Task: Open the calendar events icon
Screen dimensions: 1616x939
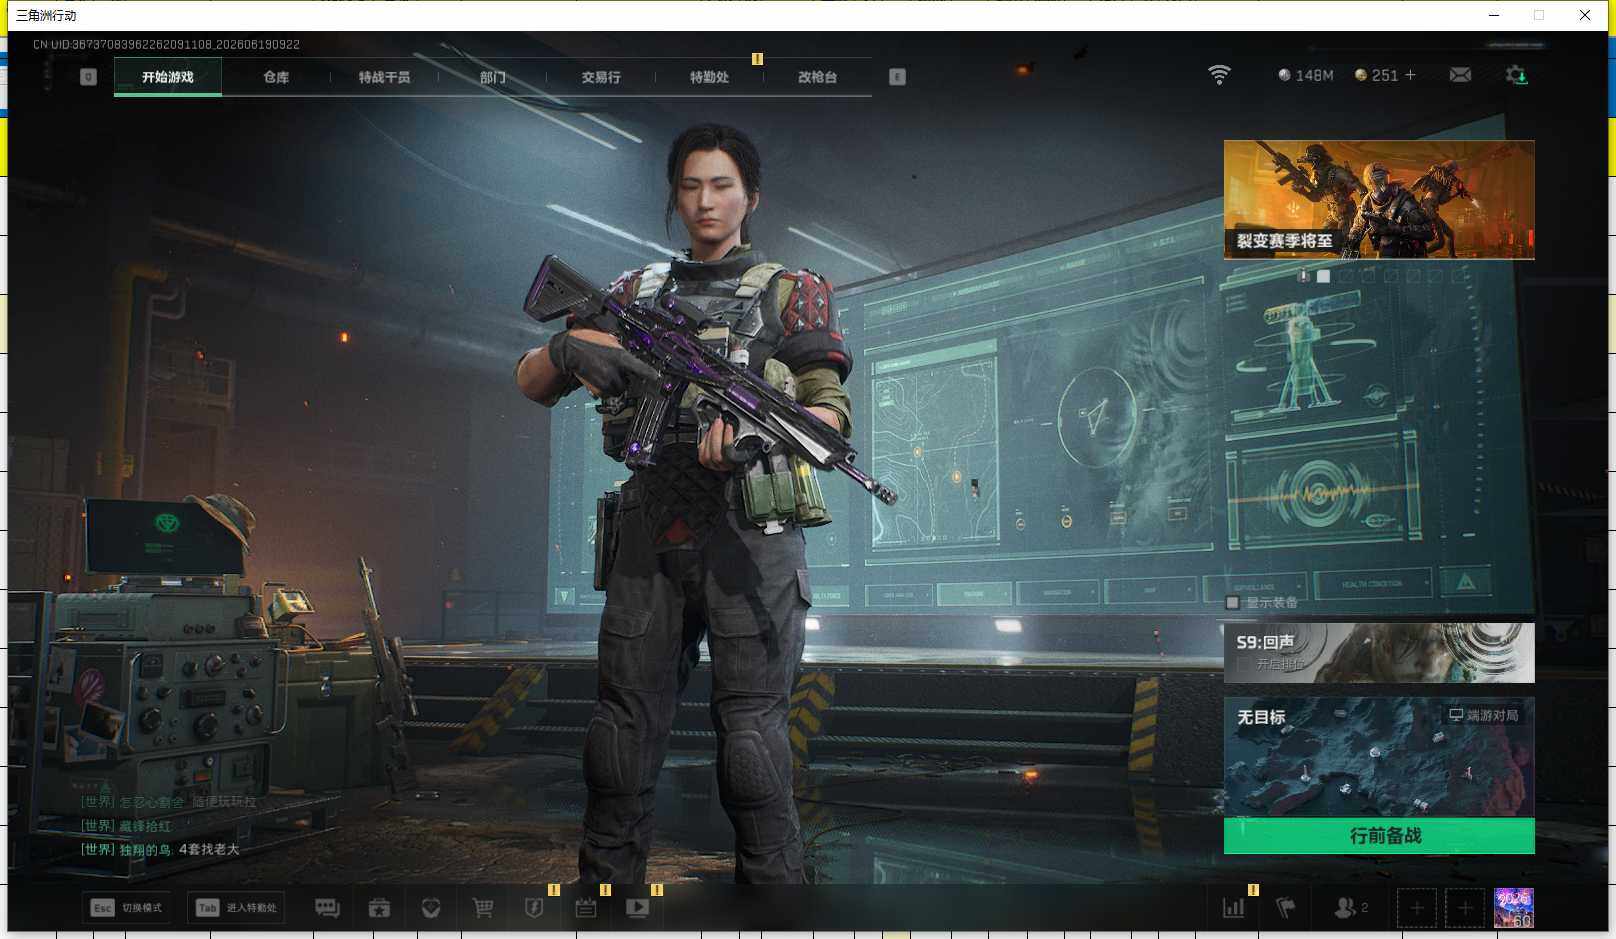Action: [x=586, y=908]
